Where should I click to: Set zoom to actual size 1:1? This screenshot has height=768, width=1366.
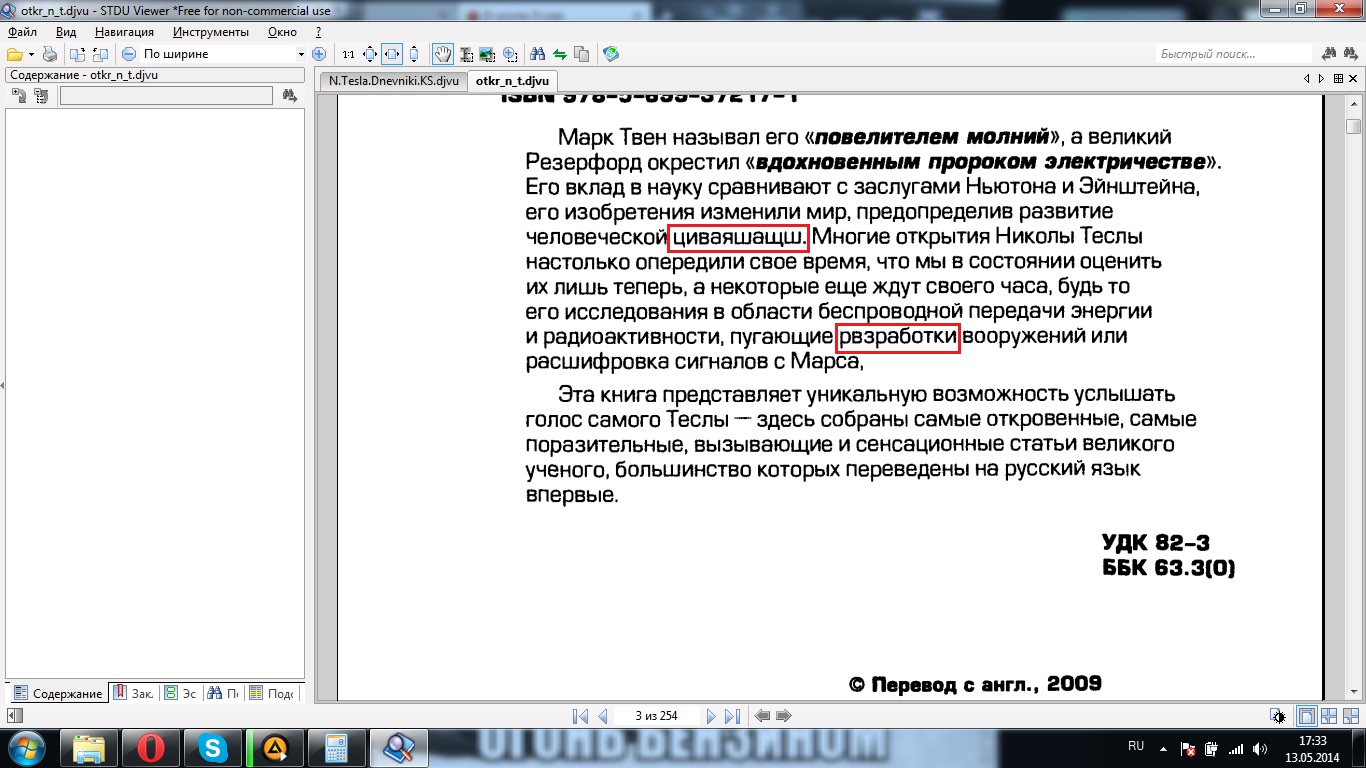(x=348, y=54)
